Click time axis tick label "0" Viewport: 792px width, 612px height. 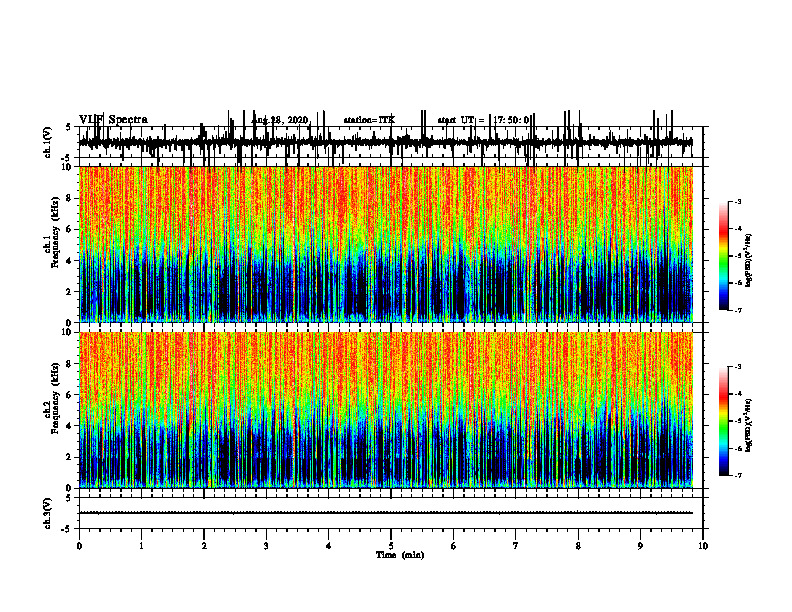coord(79,546)
